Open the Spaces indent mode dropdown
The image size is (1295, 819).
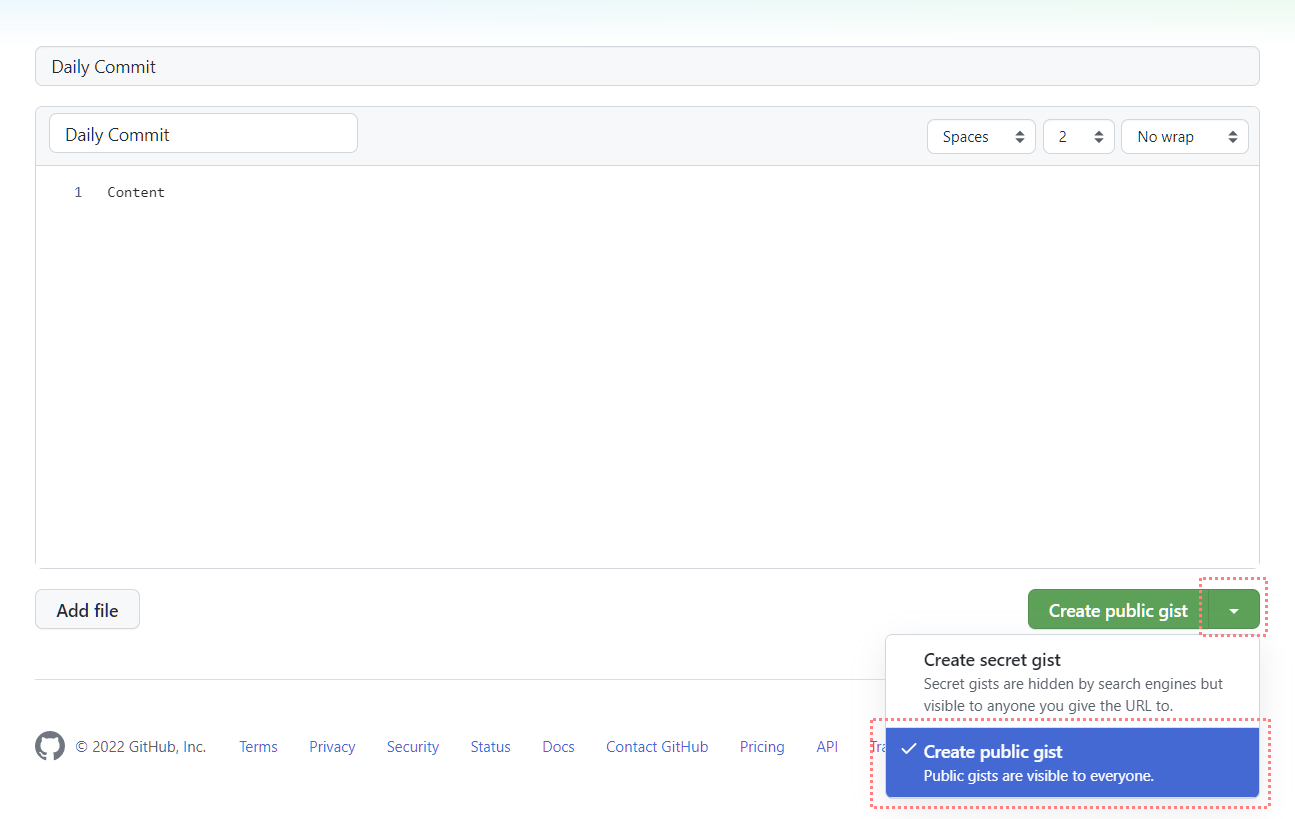(981, 137)
